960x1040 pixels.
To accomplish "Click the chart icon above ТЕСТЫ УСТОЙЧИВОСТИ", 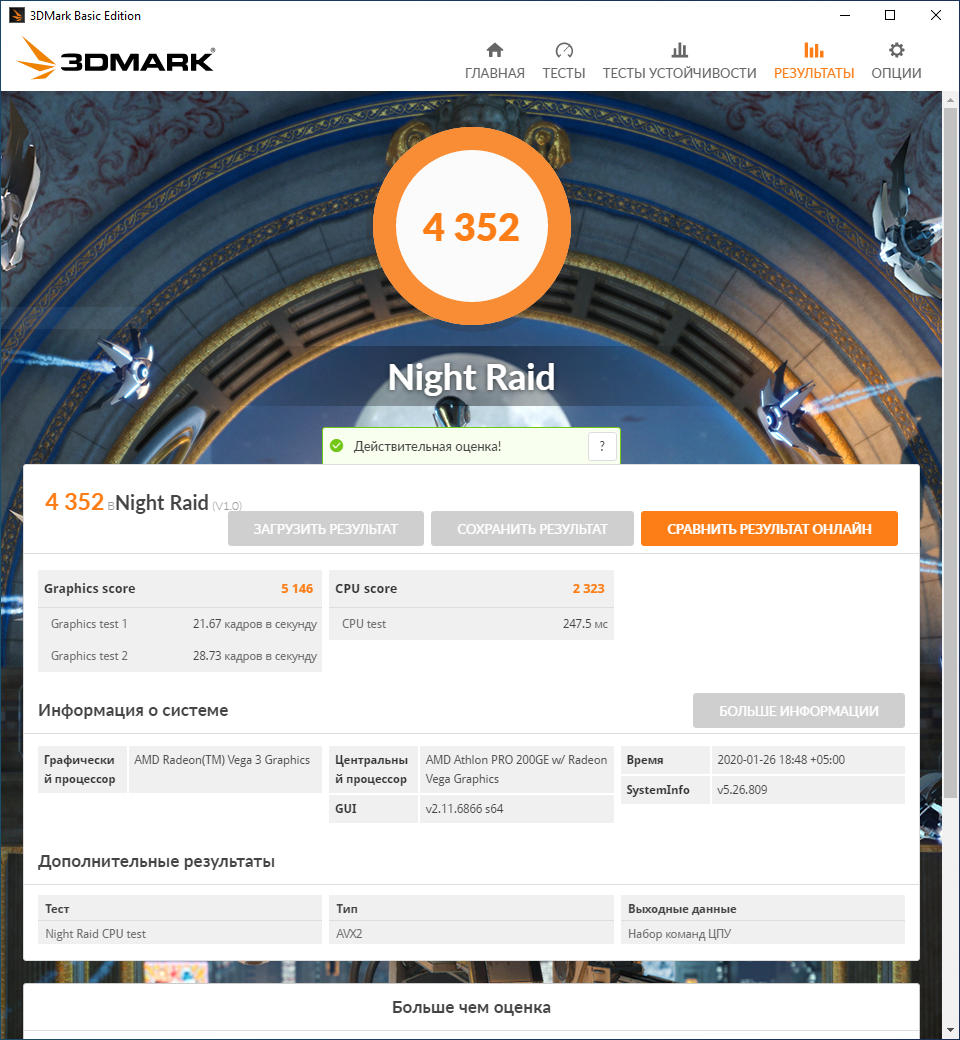I will pyautogui.click(x=679, y=50).
